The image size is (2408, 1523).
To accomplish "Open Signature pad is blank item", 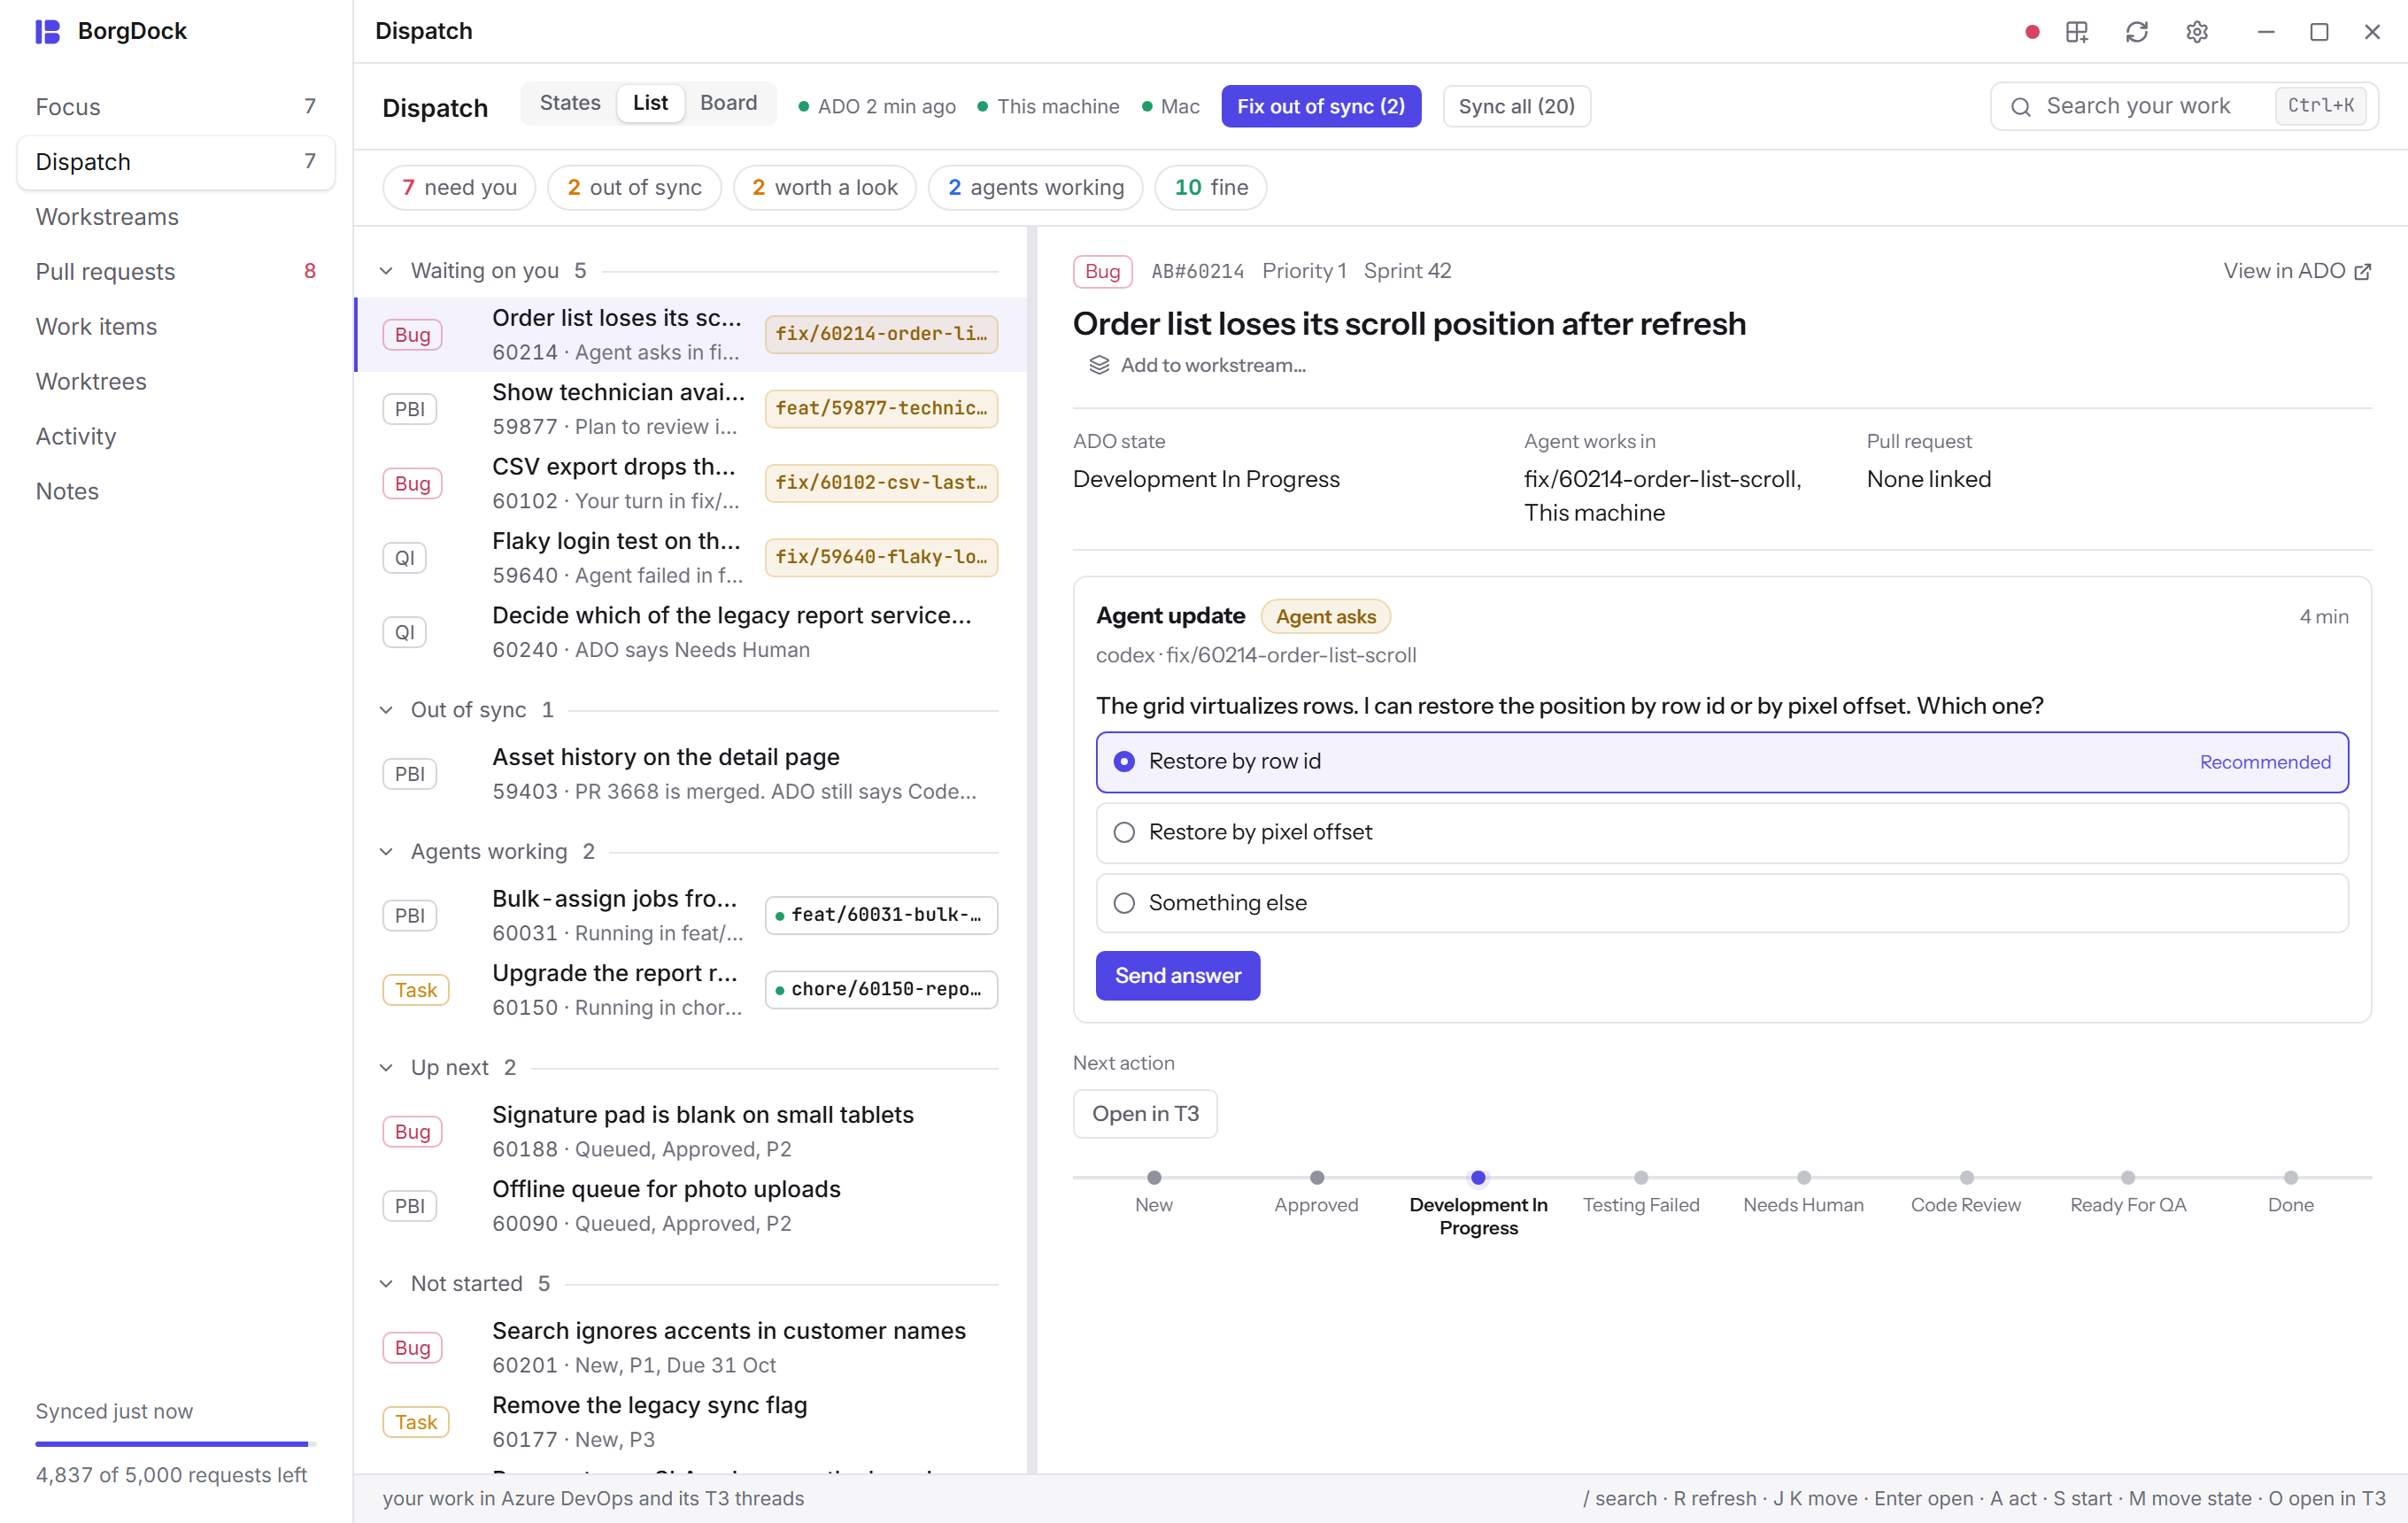I will [690, 1132].
